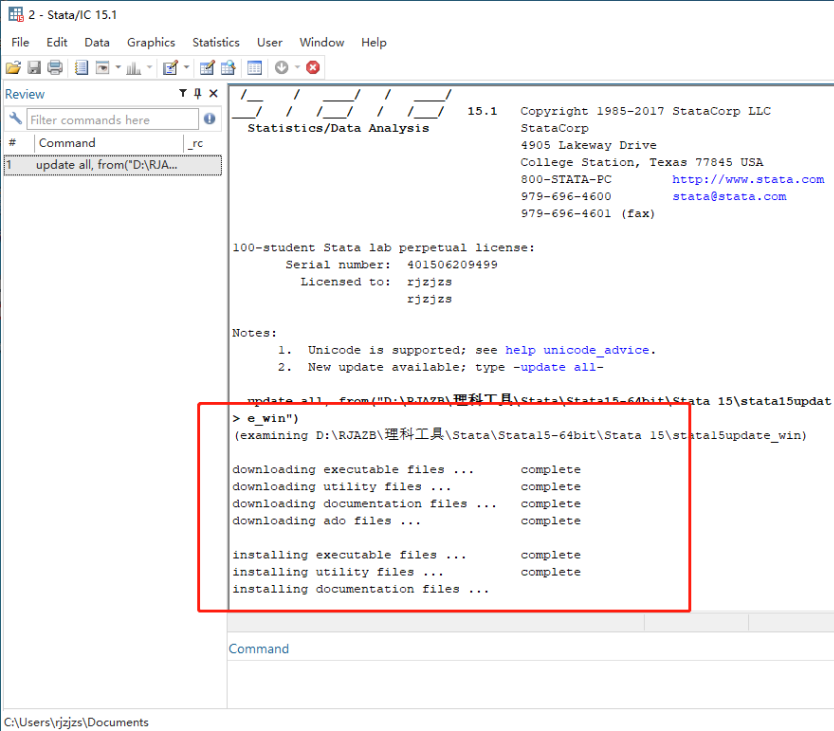Open a new Graph window icon
The width and height of the screenshot is (834, 731).
click(x=135, y=67)
